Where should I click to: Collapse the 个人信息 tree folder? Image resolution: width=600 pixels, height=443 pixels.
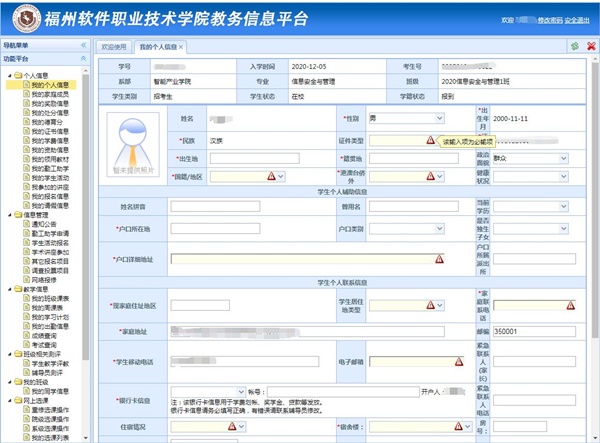[x=8, y=75]
